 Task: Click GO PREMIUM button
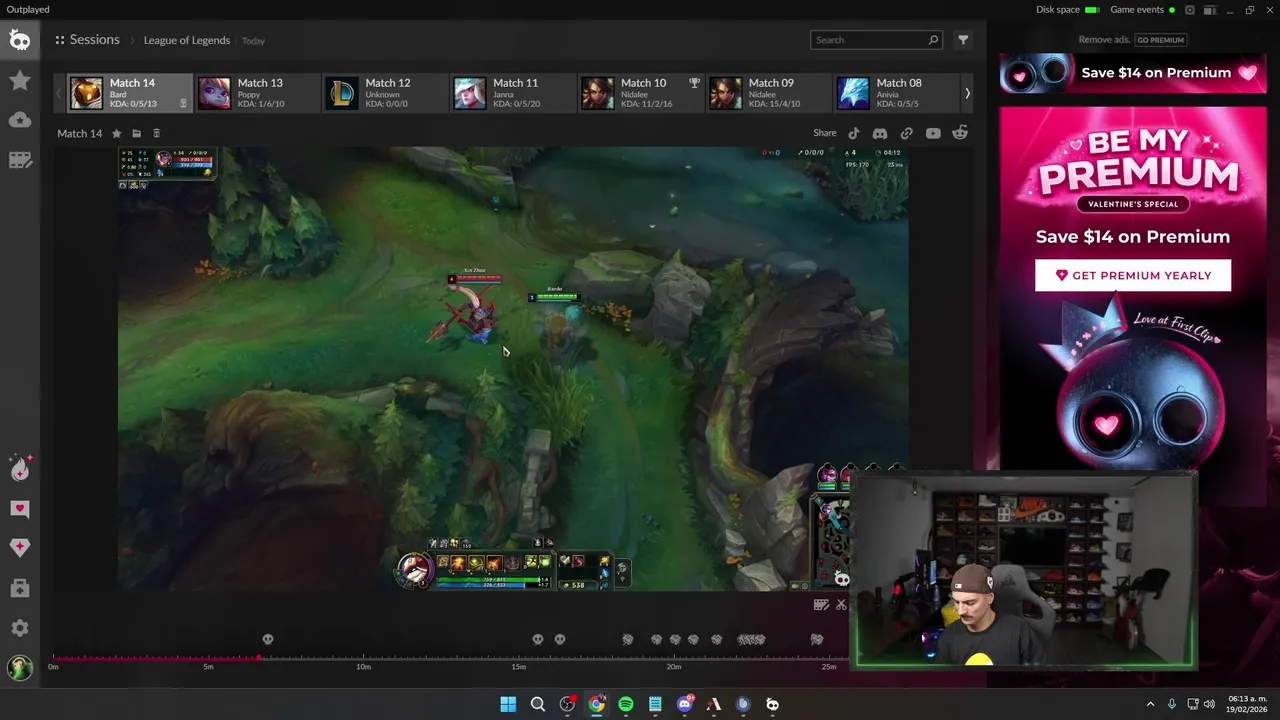1161,40
